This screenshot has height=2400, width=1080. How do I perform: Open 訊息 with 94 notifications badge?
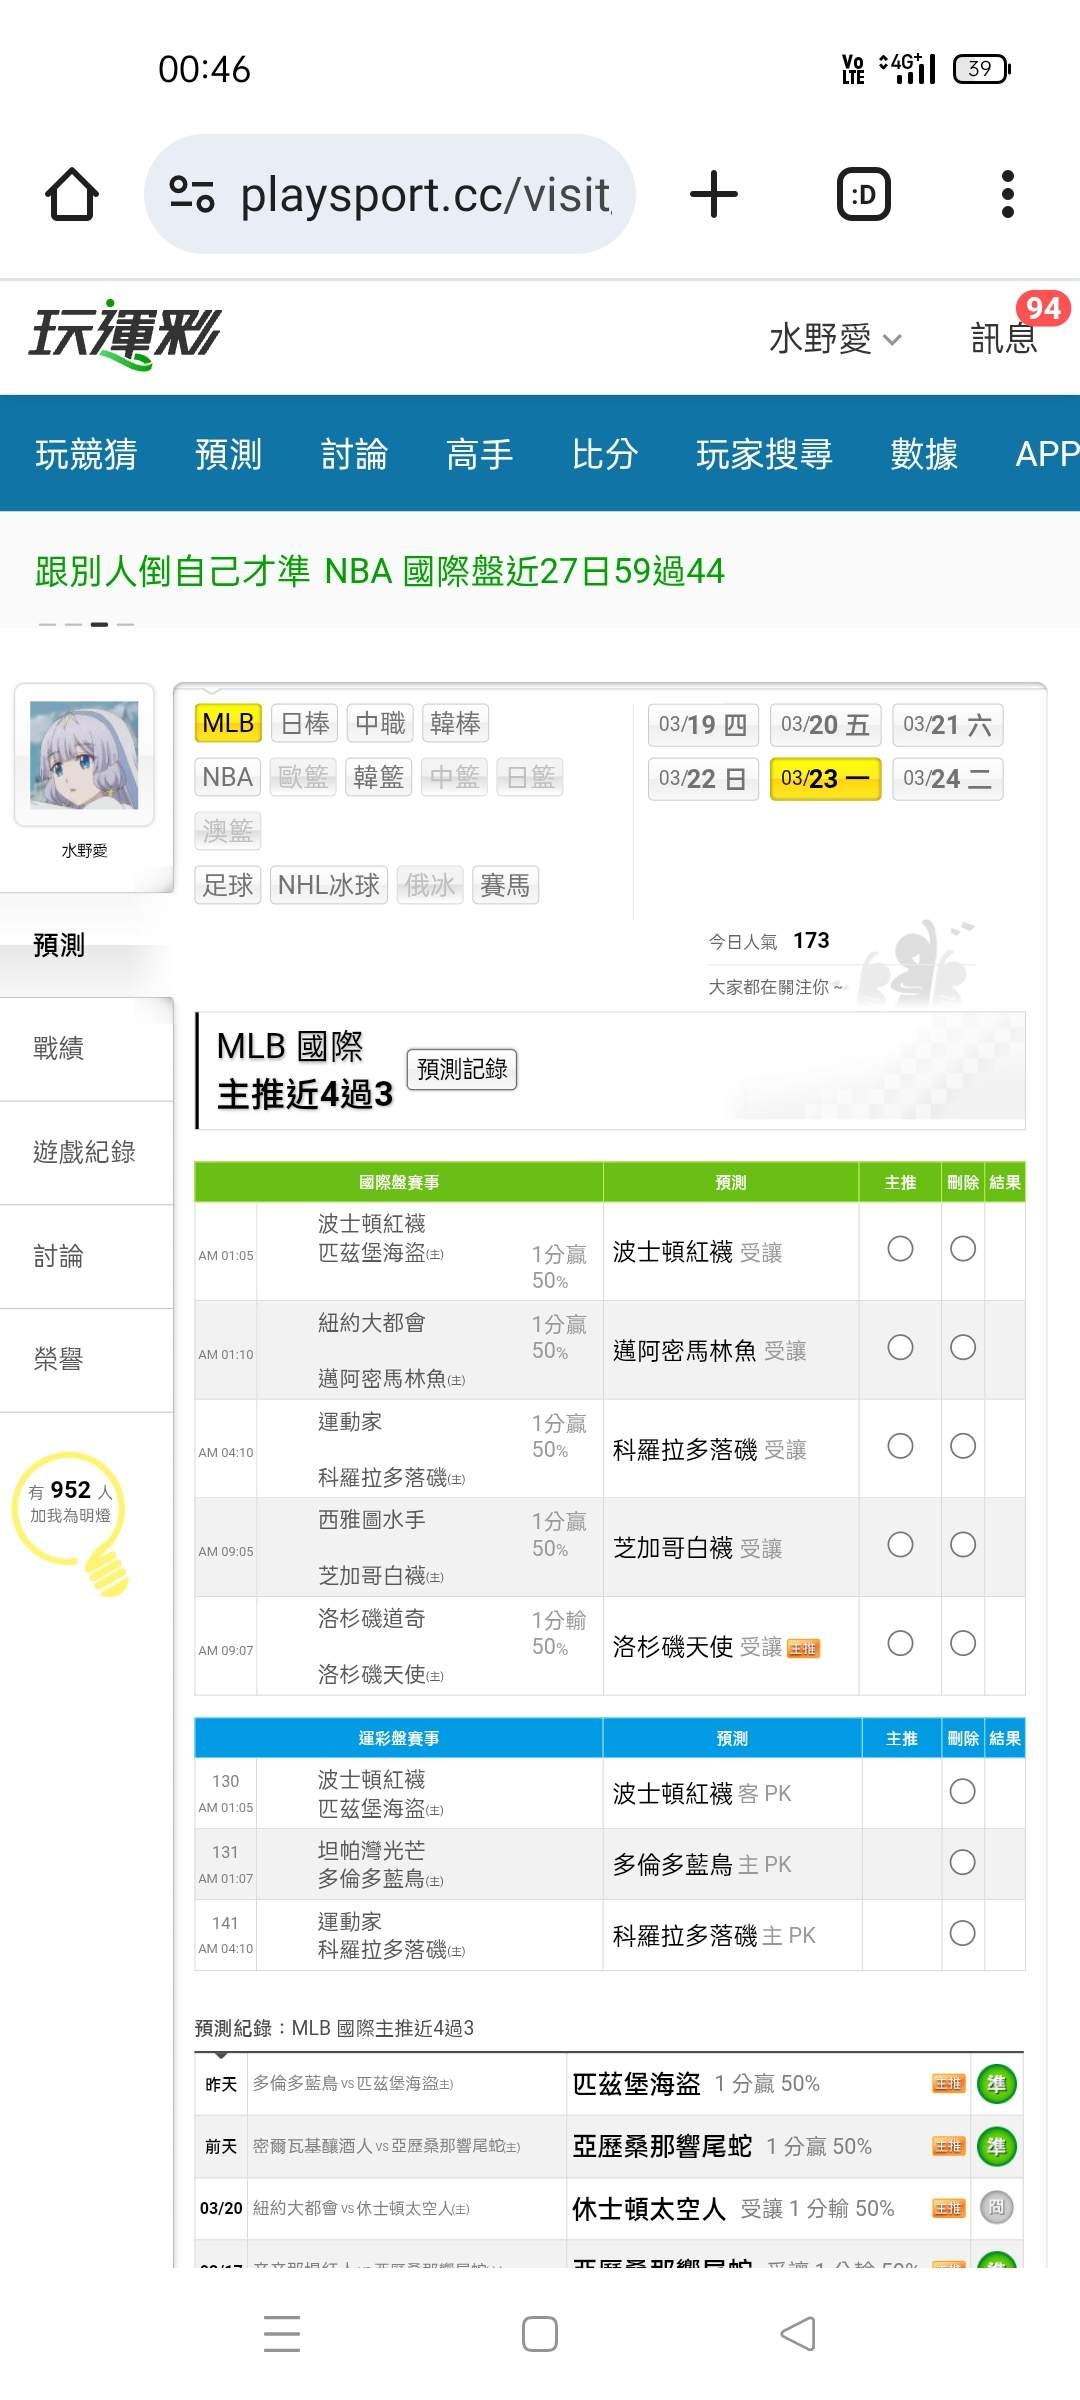point(1005,338)
